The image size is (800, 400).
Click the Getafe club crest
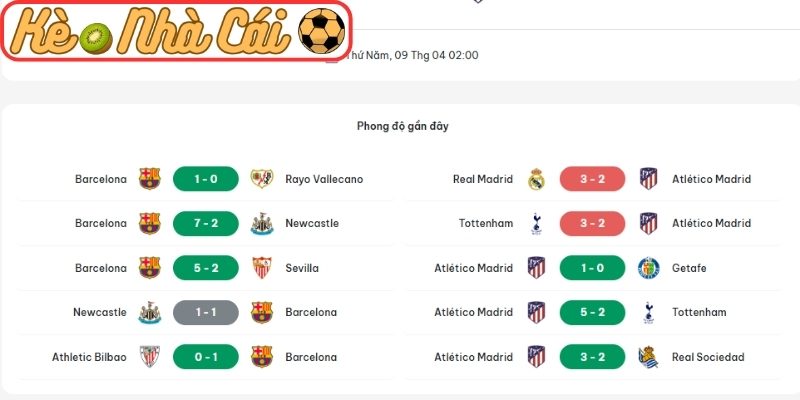point(648,268)
